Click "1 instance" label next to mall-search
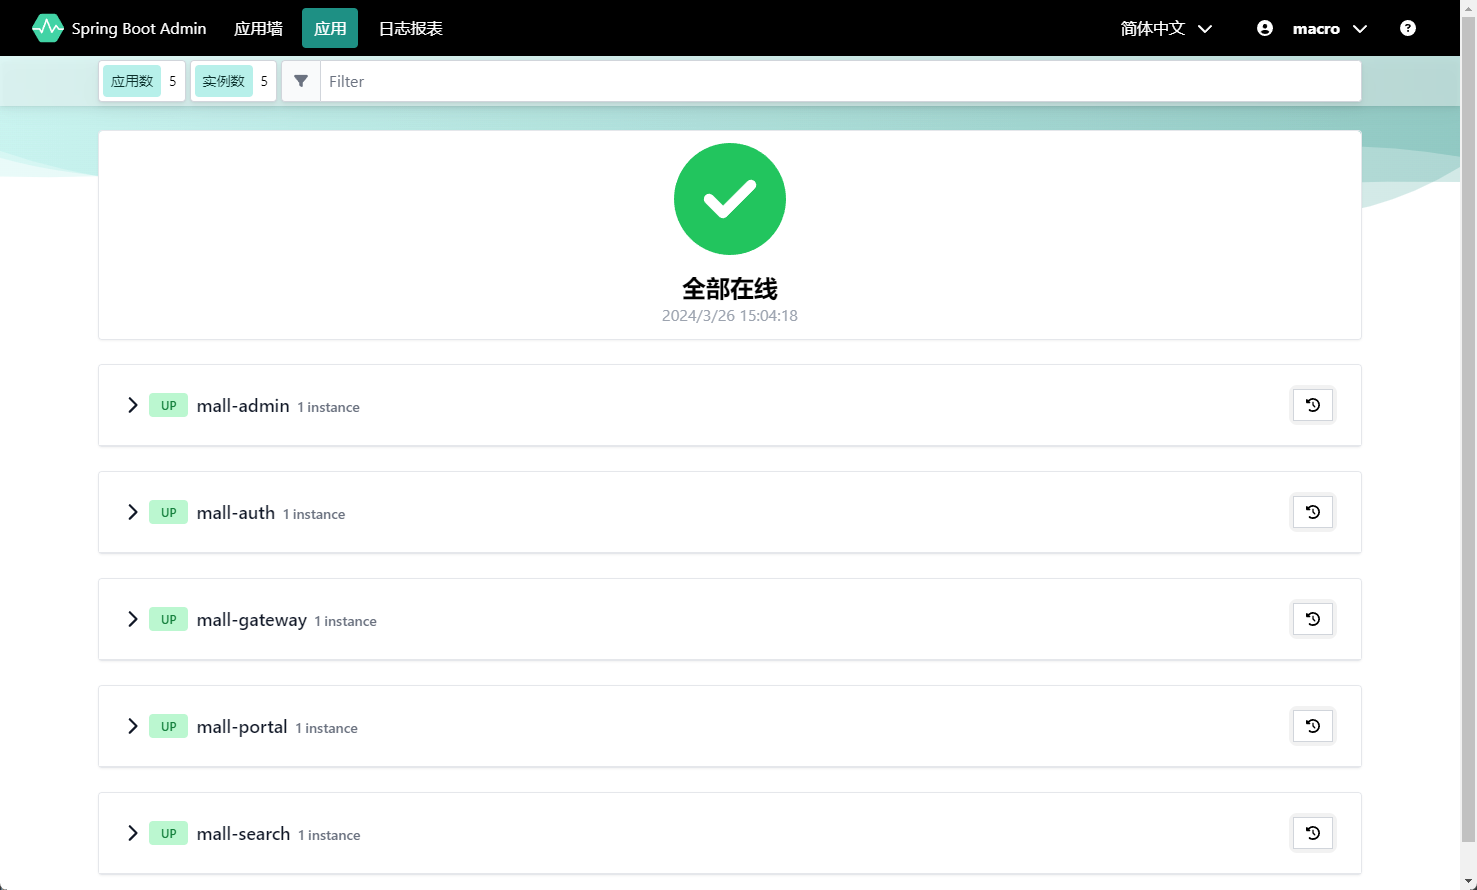Screen dimensions: 1477x890 [329, 835]
